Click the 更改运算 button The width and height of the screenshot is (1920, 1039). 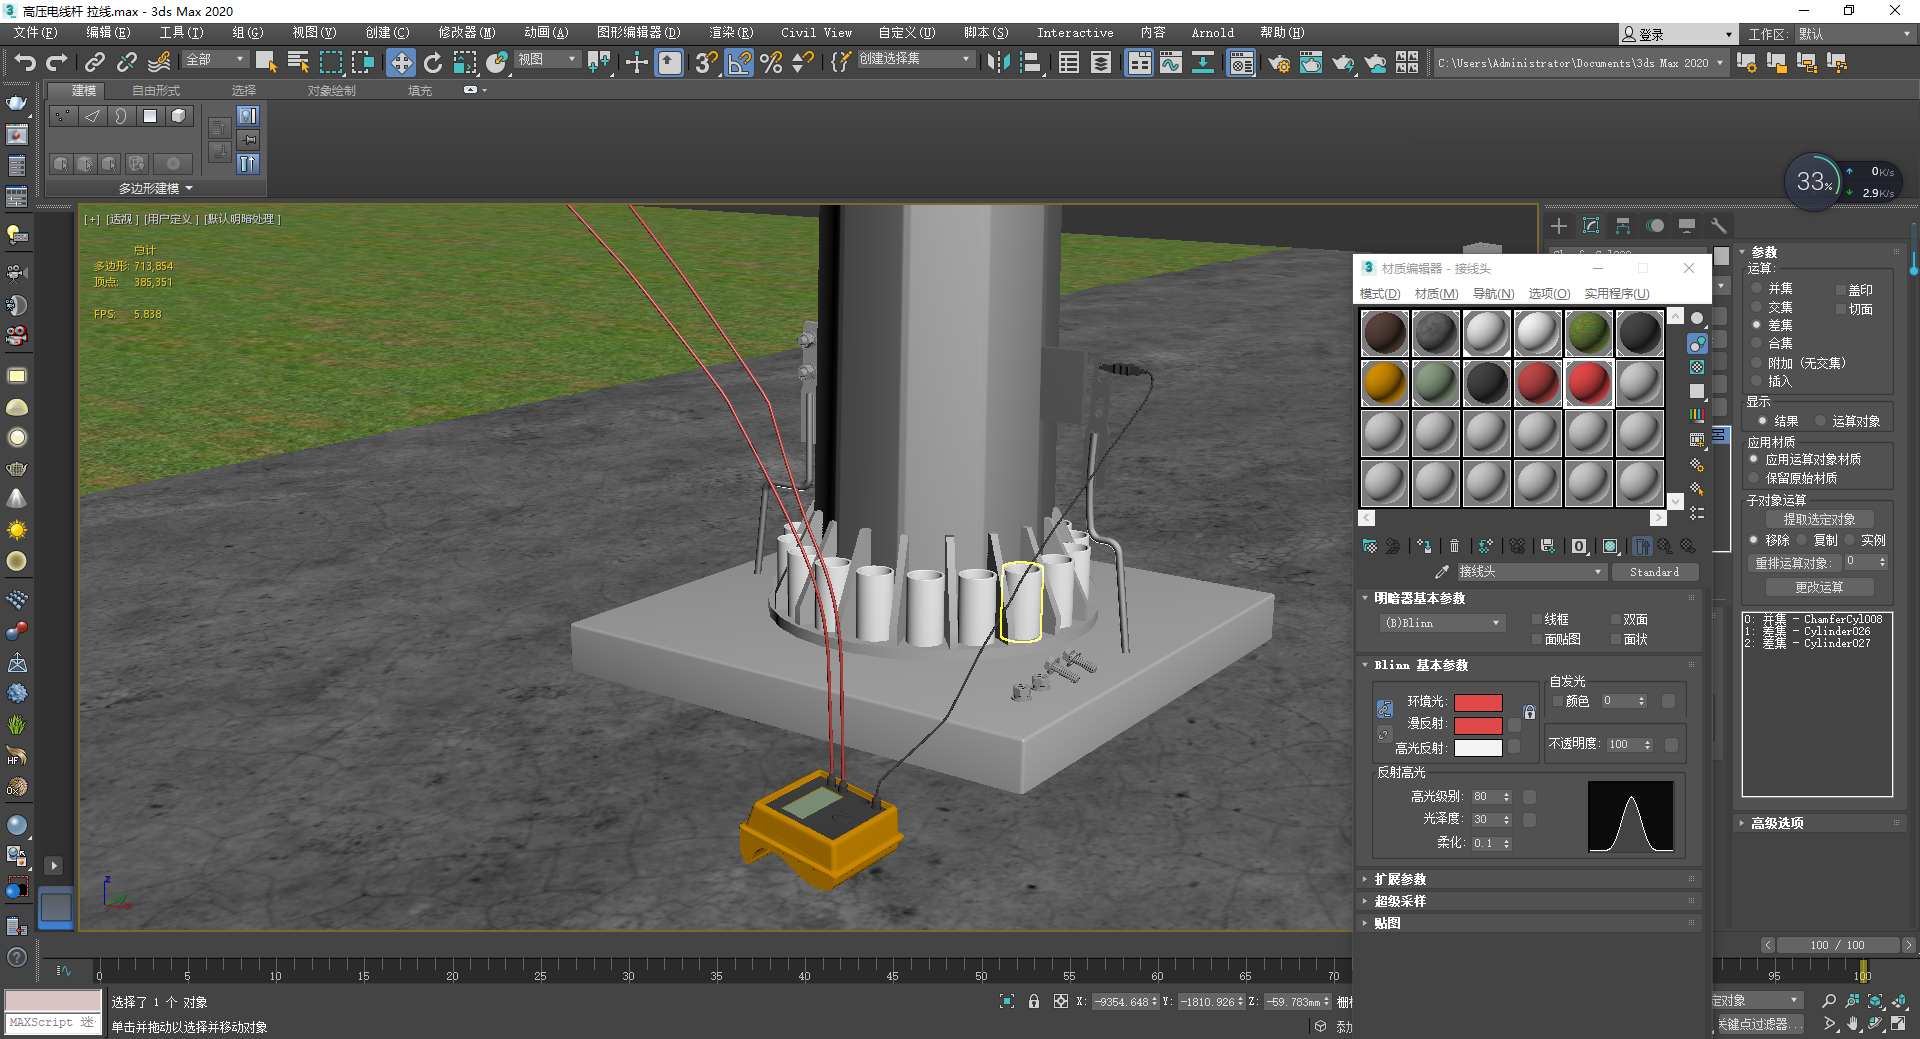[x=1819, y=587]
